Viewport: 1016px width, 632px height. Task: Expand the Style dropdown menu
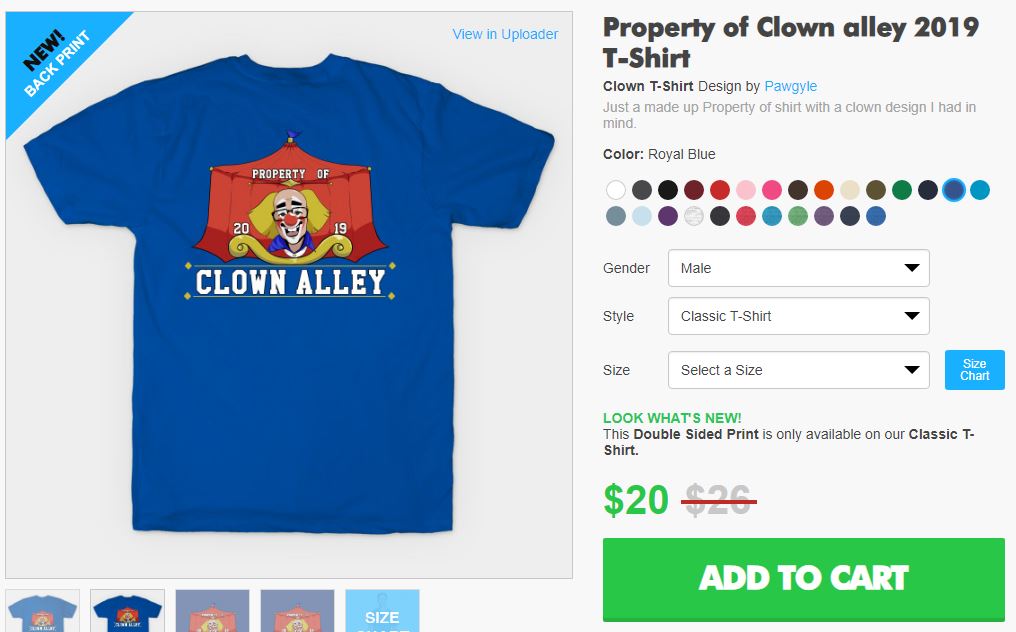[798, 316]
